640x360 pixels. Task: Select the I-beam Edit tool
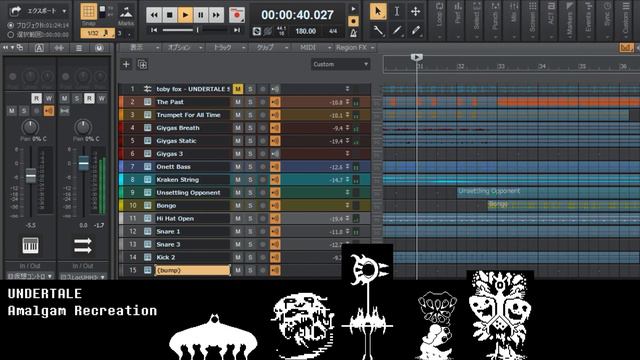pyautogui.click(x=397, y=11)
